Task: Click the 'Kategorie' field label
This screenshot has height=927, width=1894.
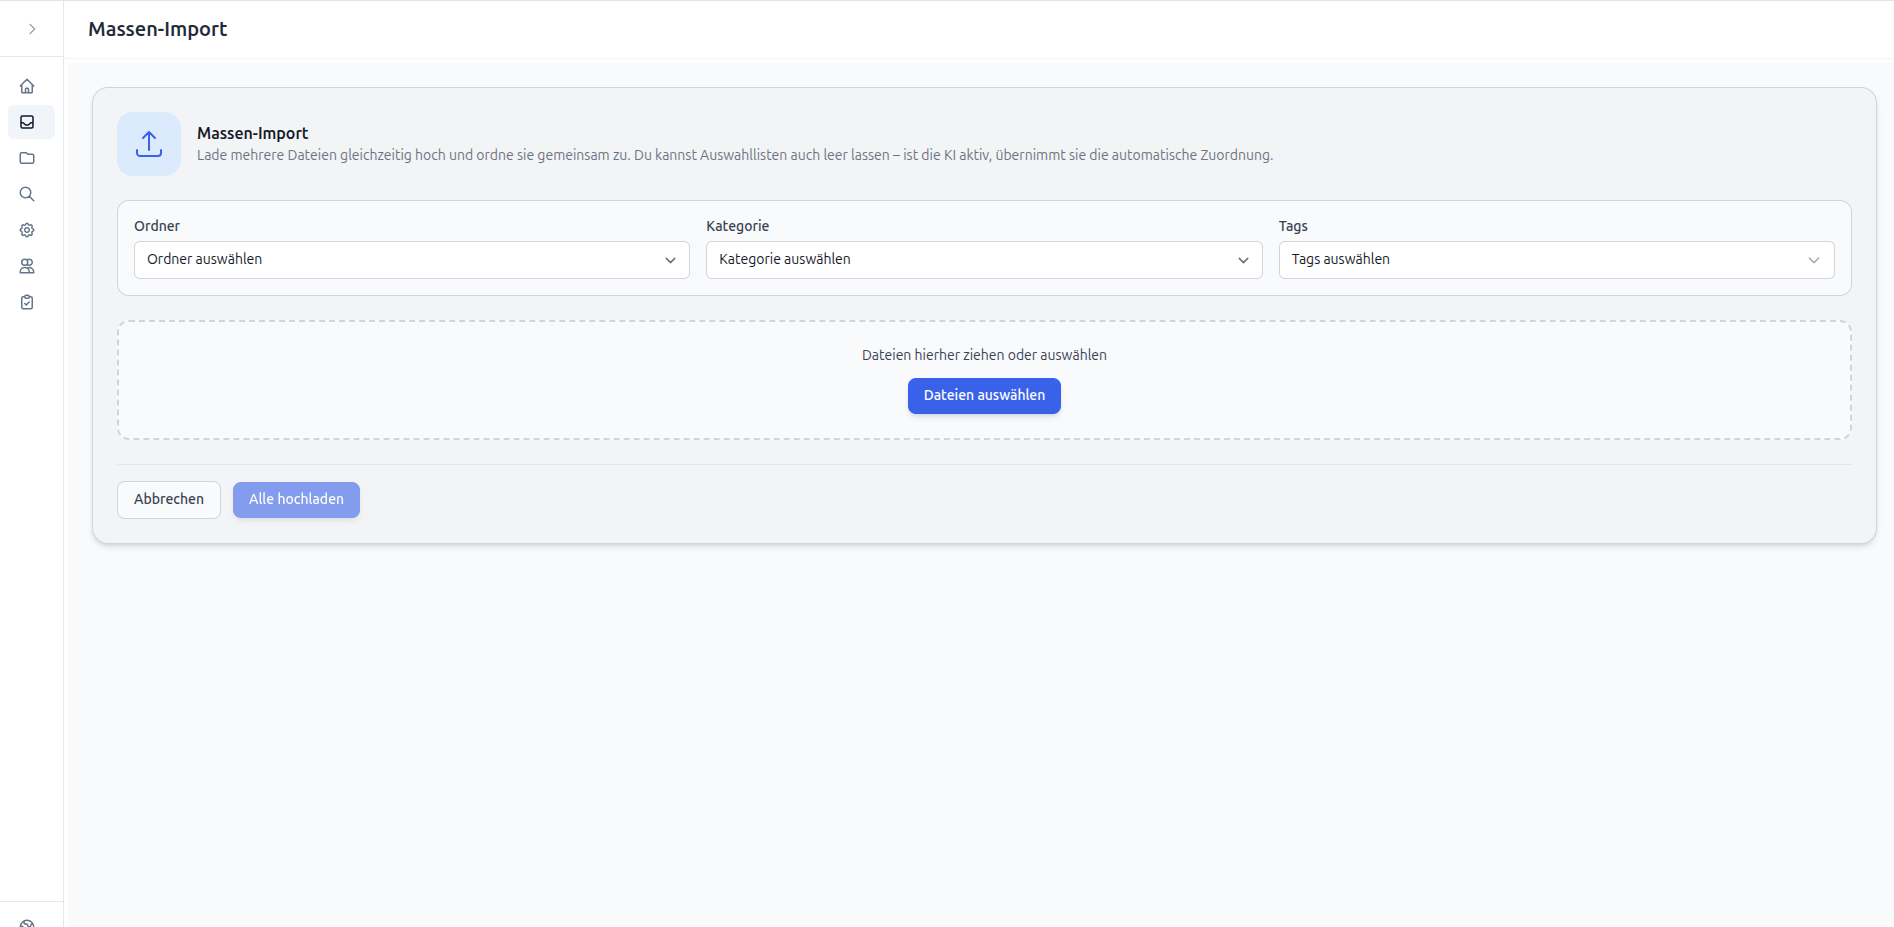Action: (x=738, y=226)
